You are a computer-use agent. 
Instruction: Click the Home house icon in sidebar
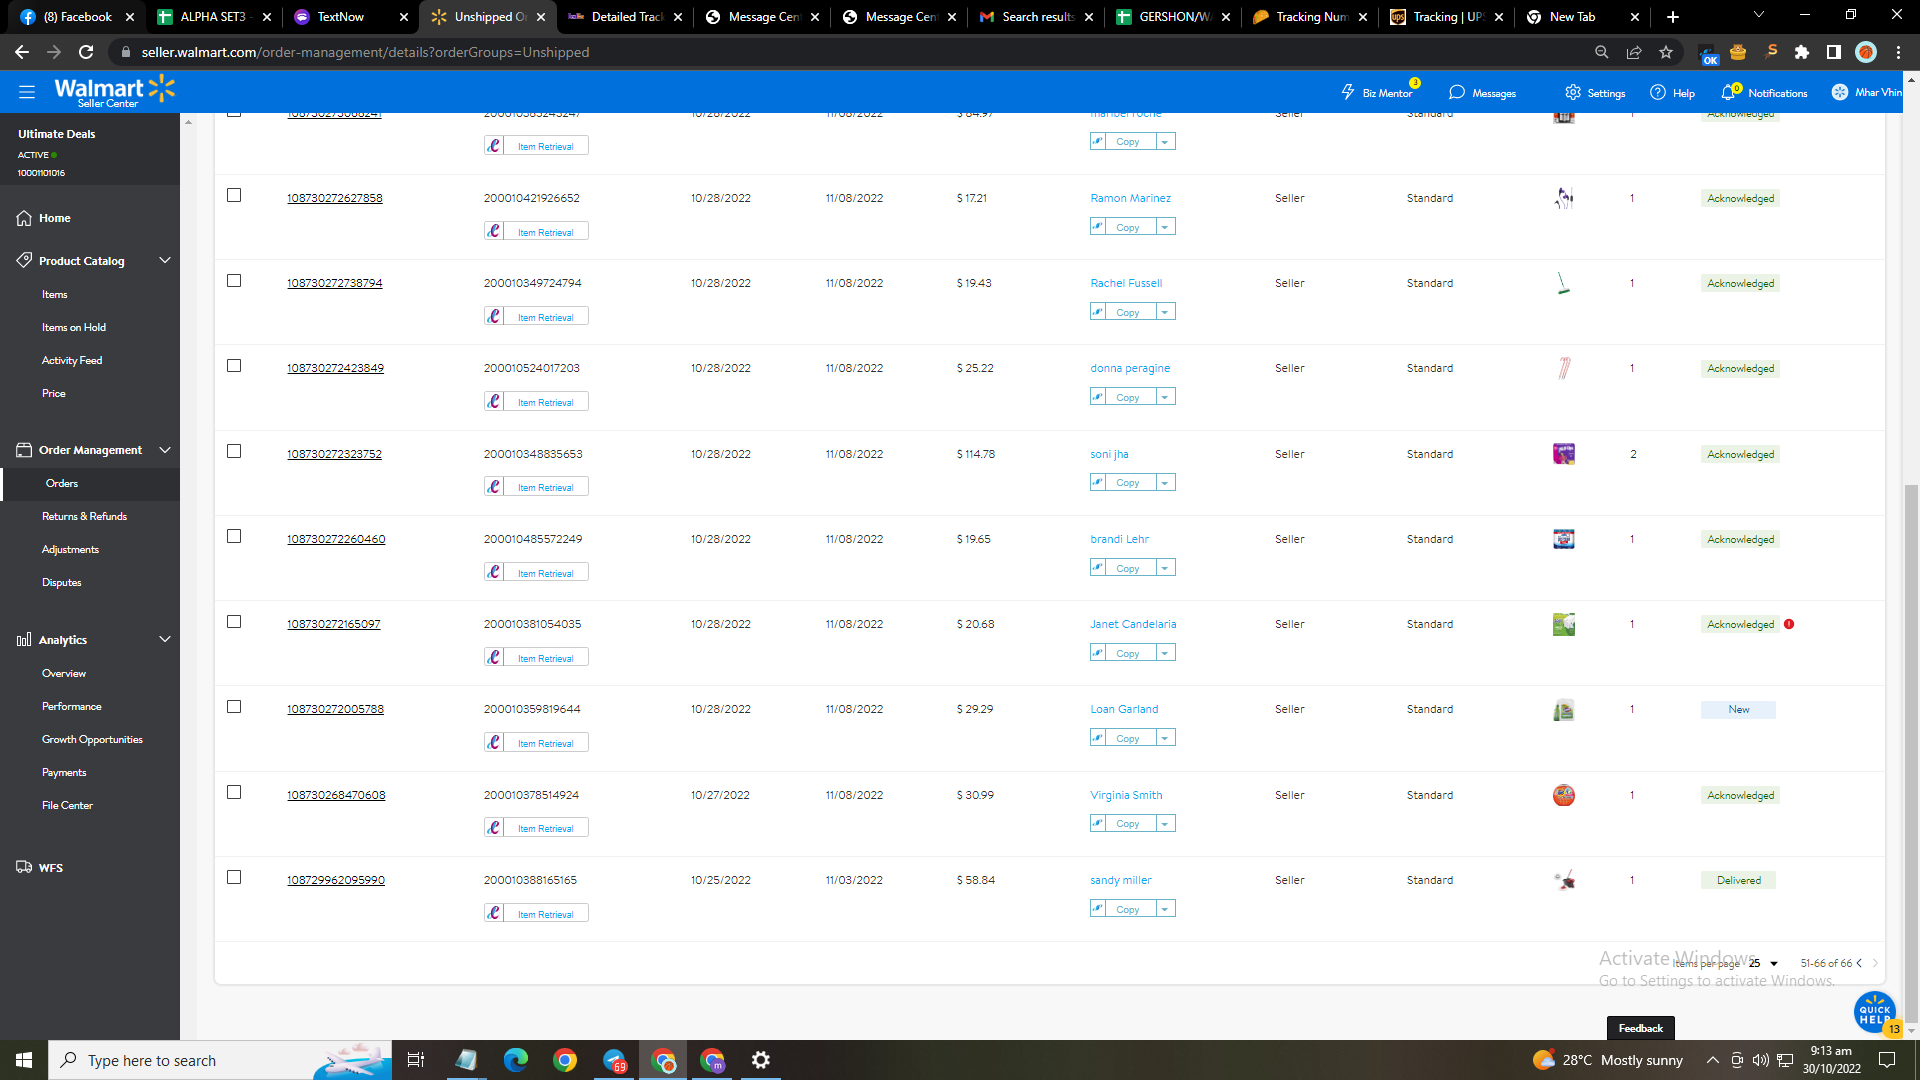(x=24, y=218)
